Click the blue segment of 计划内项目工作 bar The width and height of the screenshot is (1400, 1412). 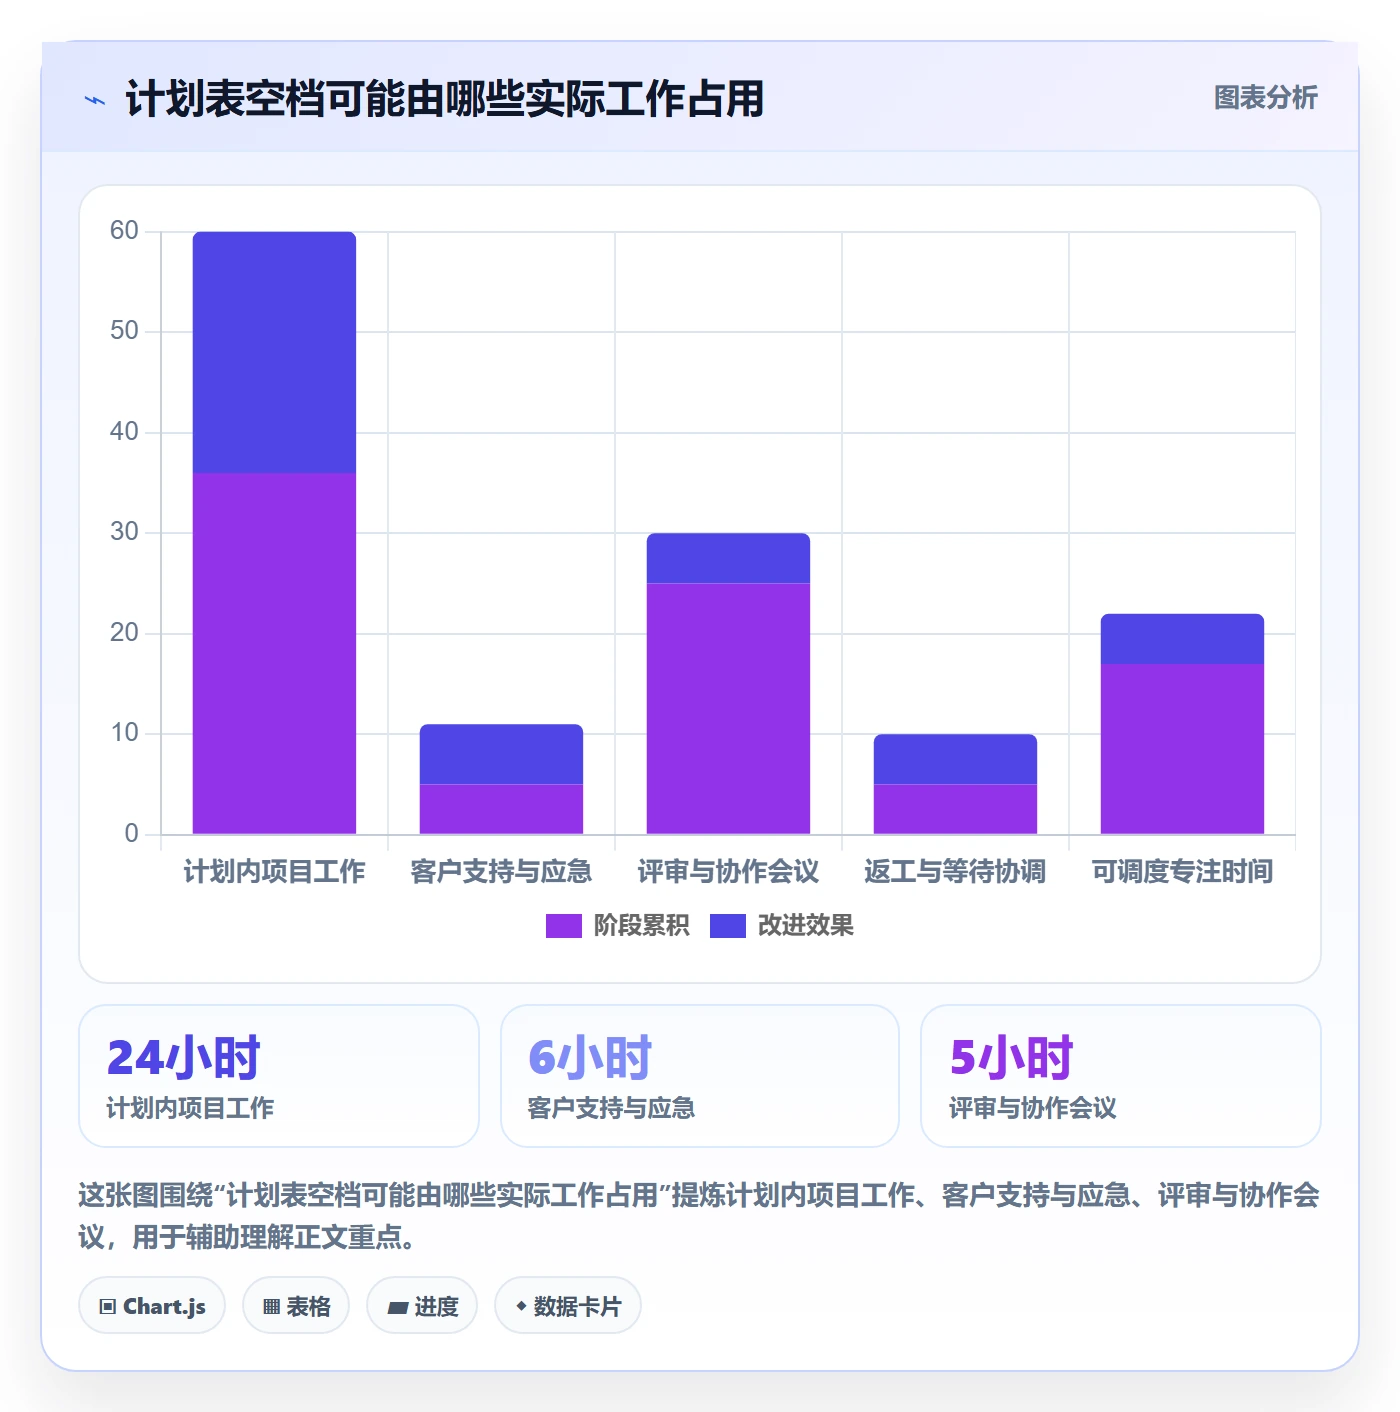click(274, 352)
